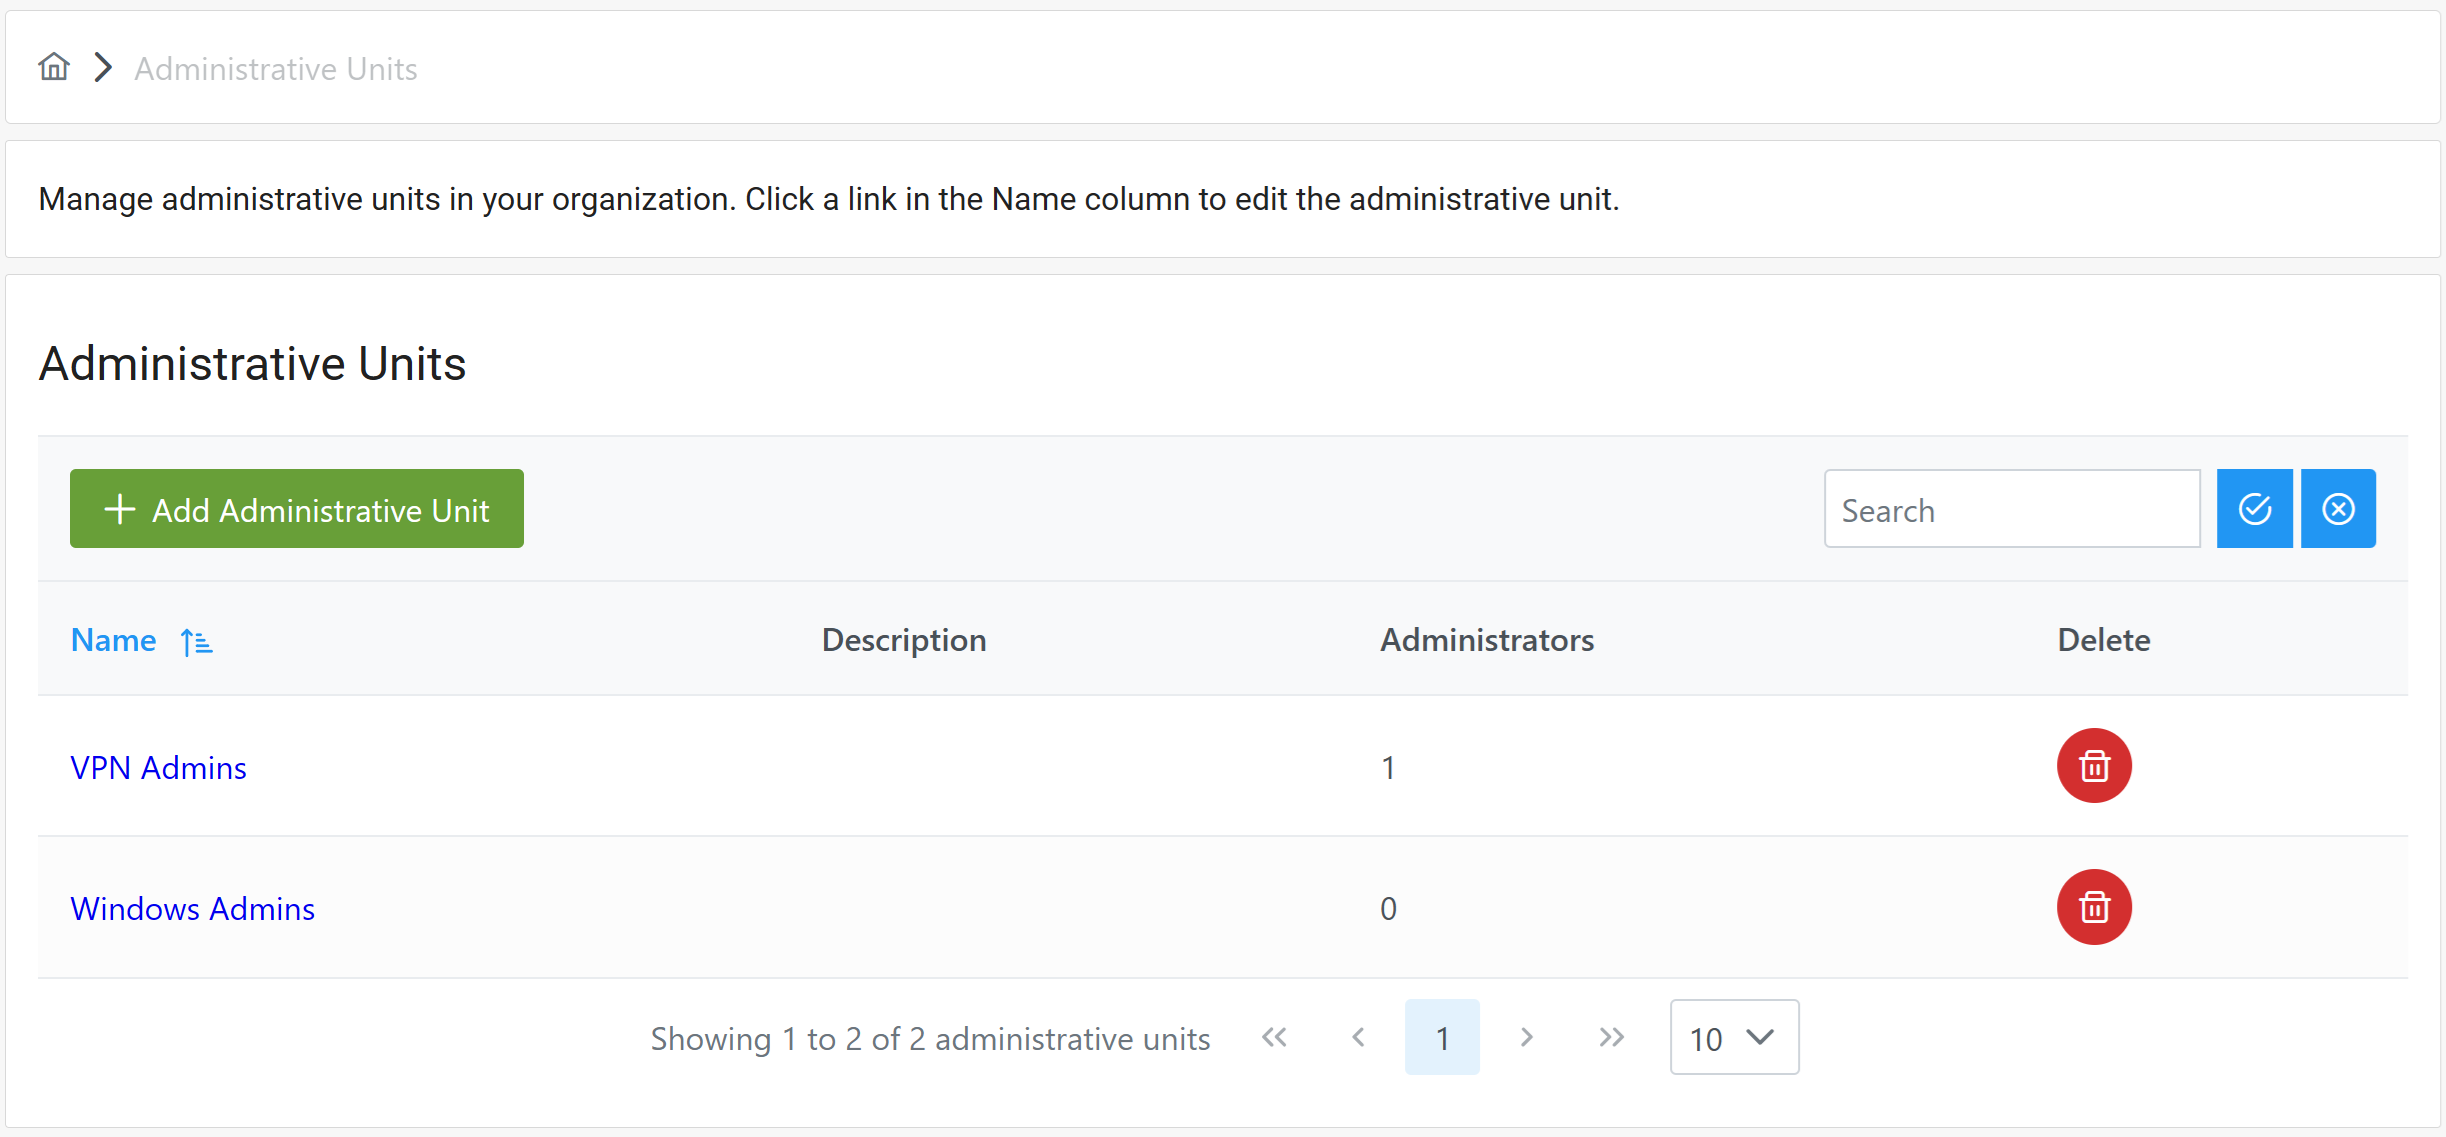Go to the next page

1526,1038
